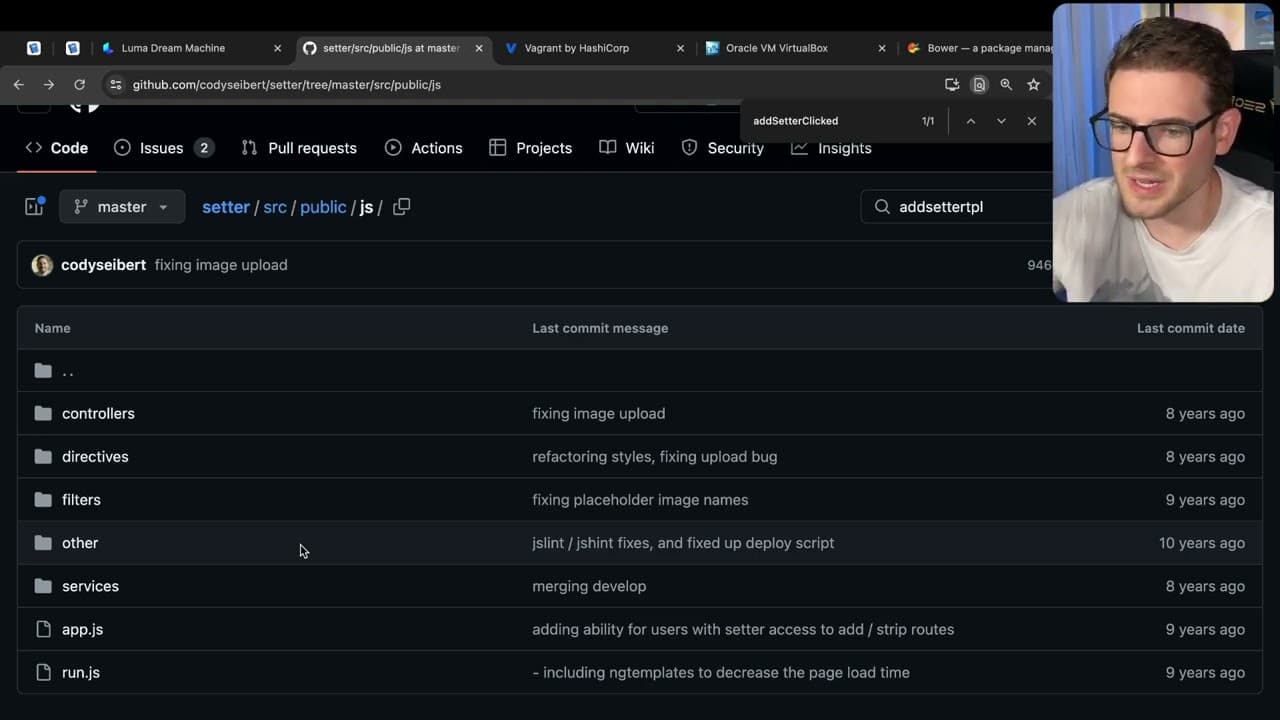Click the zoom magnifier icon in address bar
1280x720 pixels.
coord(1006,85)
